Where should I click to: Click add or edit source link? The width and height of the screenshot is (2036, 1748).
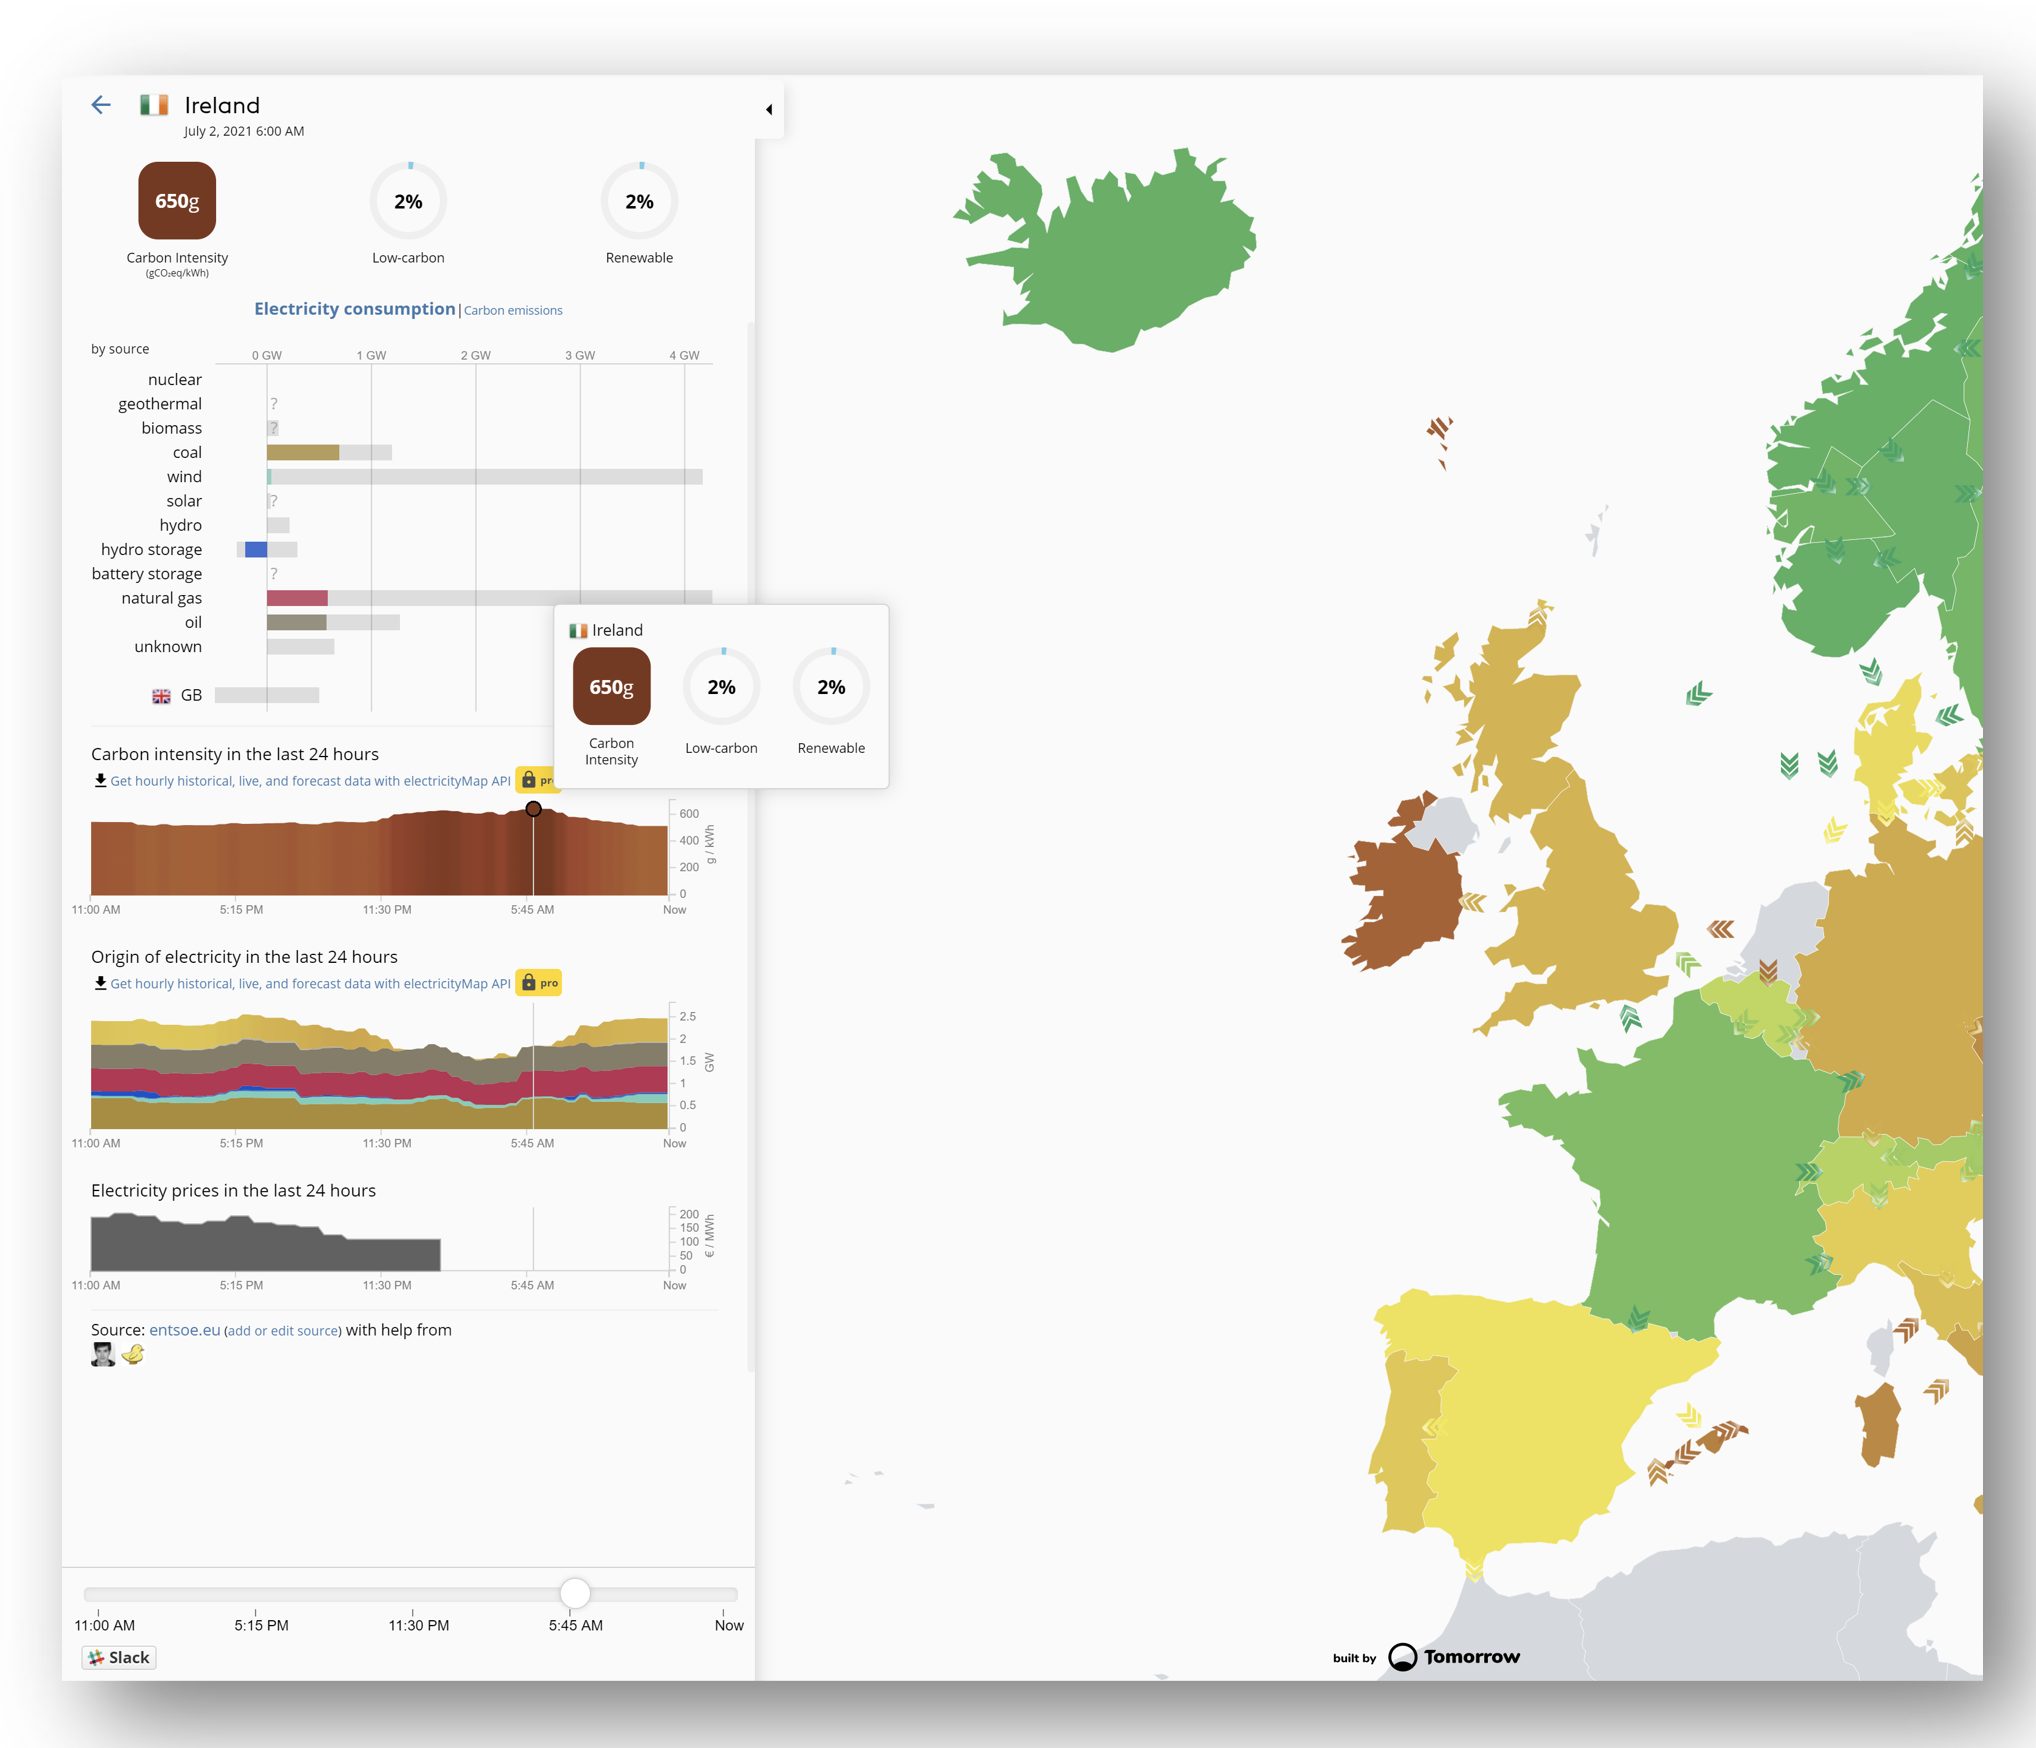point(283,1331)
